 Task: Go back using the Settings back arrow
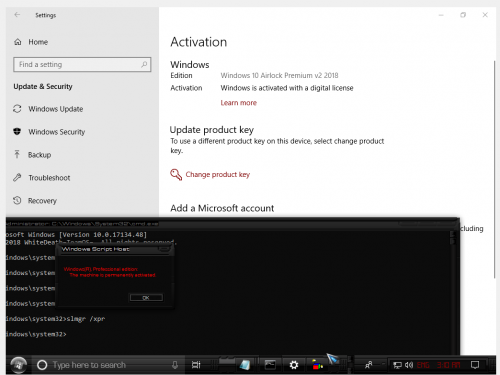(x=17, y=15)
